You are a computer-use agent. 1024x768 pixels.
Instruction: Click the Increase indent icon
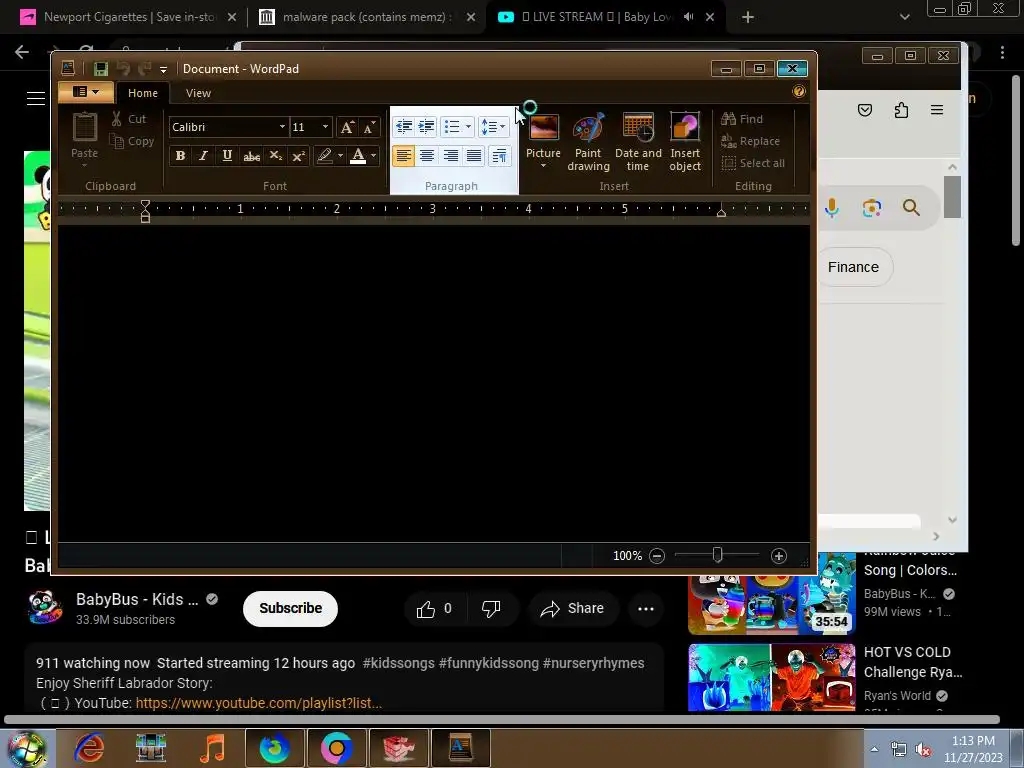point(426,127)
